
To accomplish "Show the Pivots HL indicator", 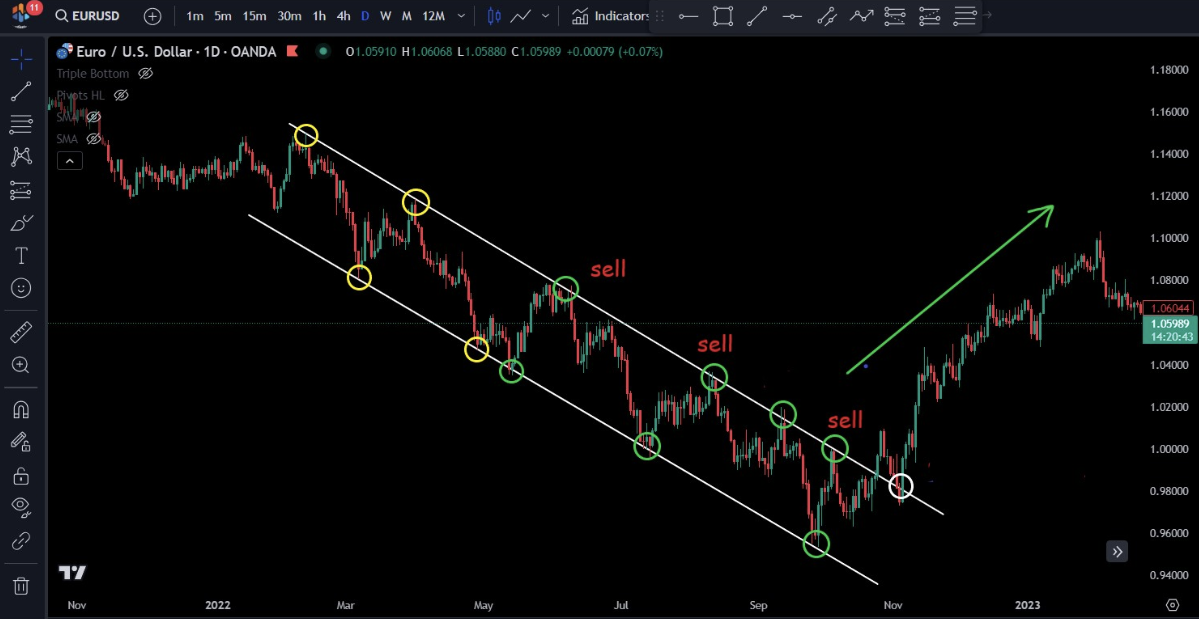I will 121,95.
